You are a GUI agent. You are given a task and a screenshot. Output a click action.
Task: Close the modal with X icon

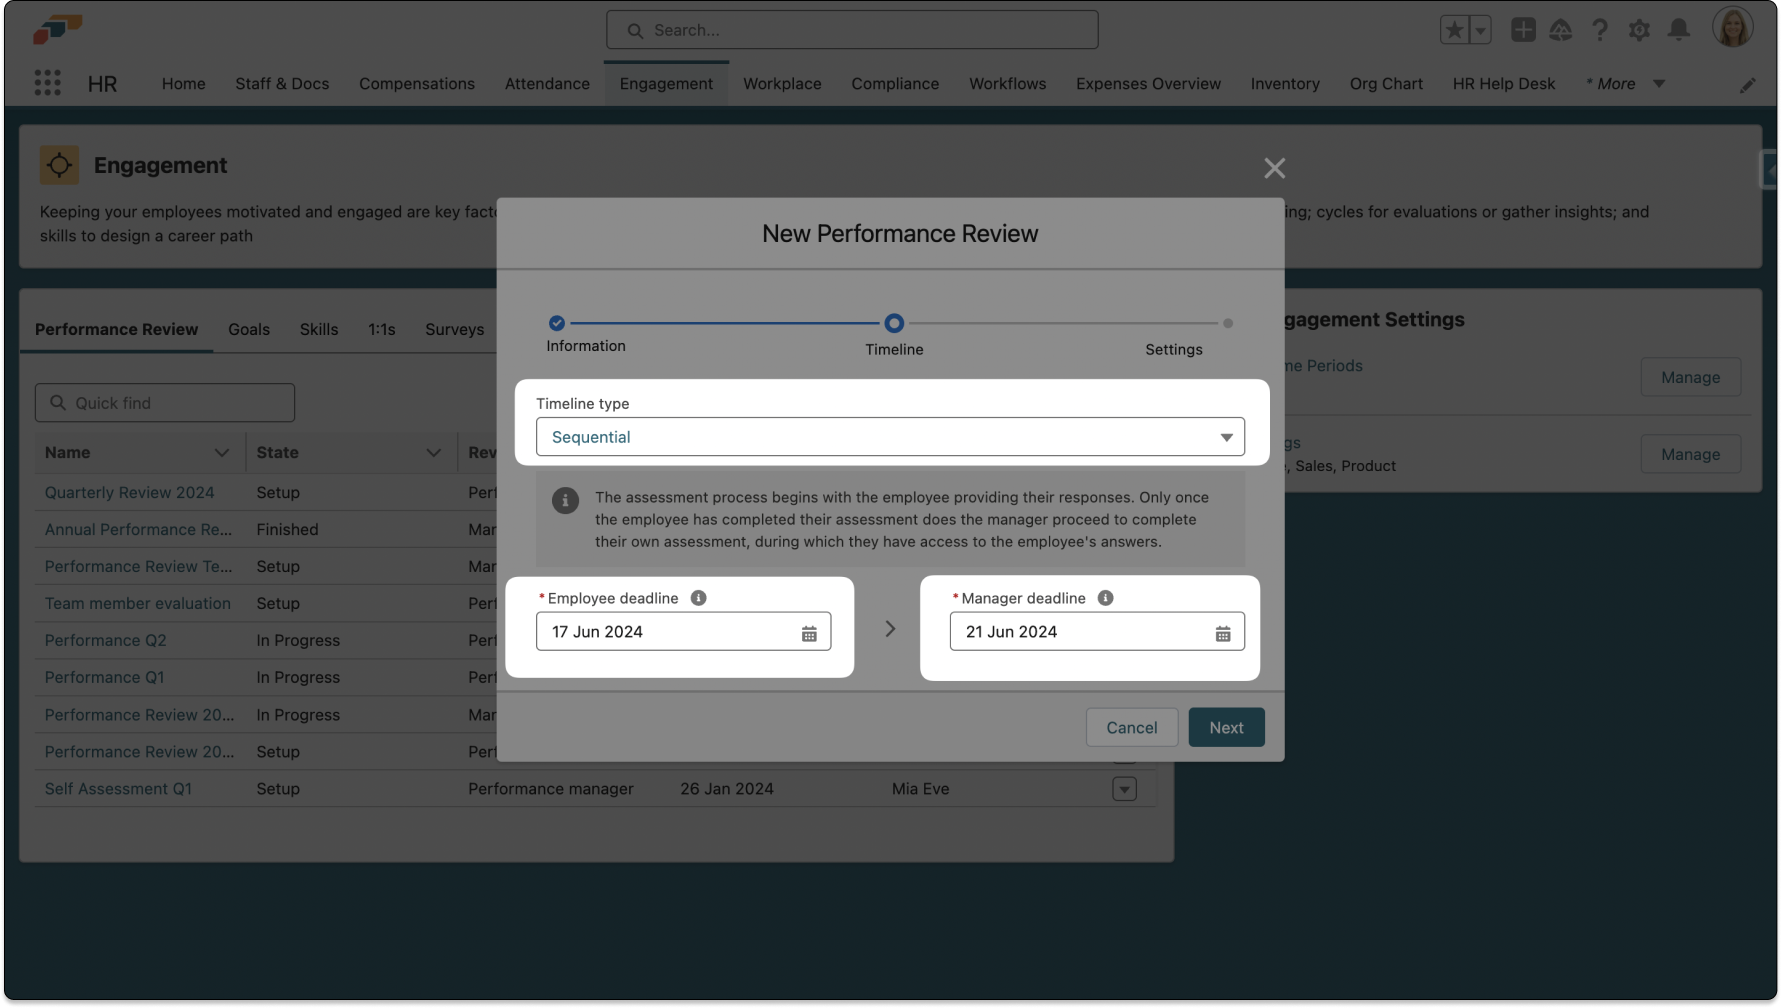[1274, 168]
